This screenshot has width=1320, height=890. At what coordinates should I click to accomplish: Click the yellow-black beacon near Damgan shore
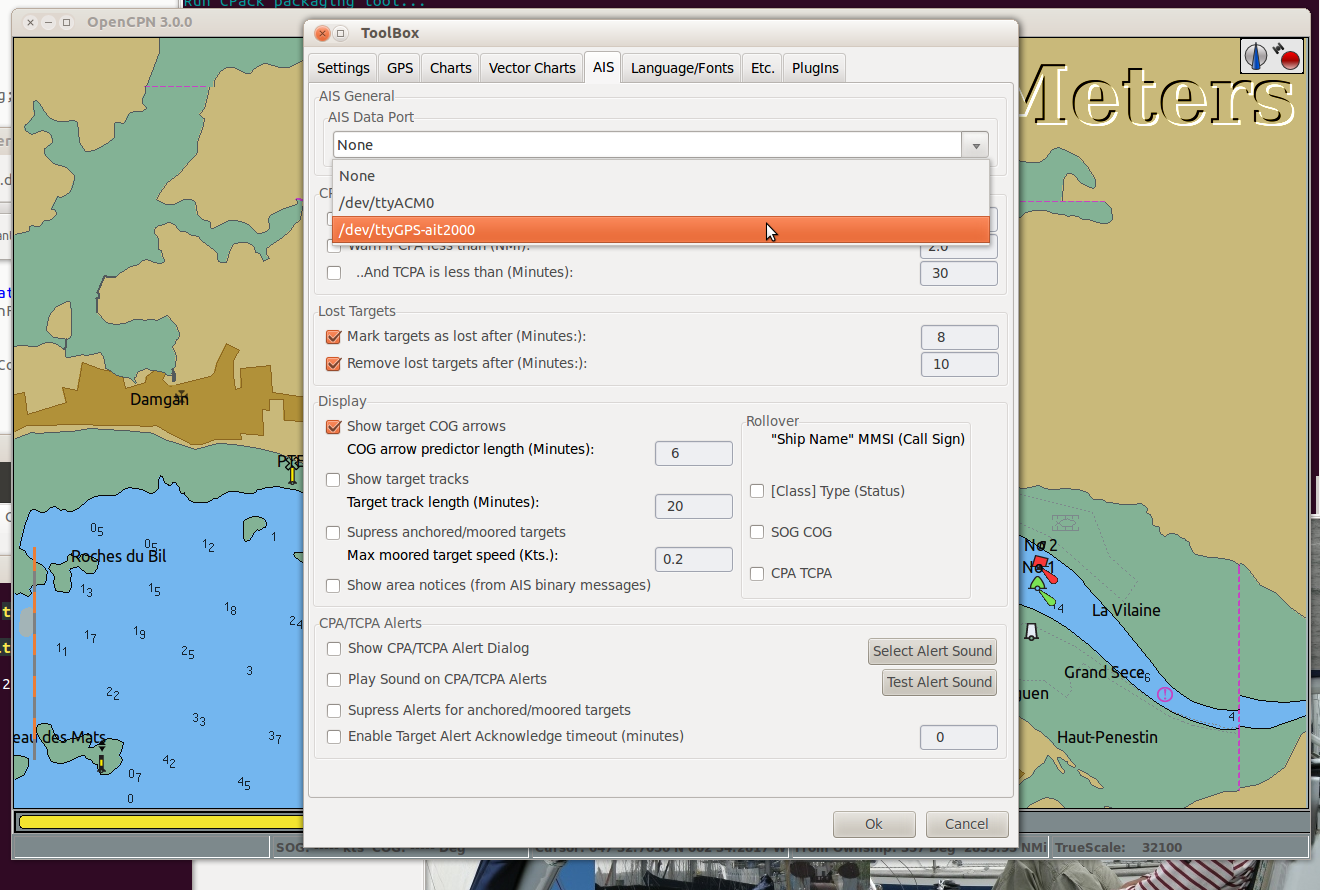point(292,472)
